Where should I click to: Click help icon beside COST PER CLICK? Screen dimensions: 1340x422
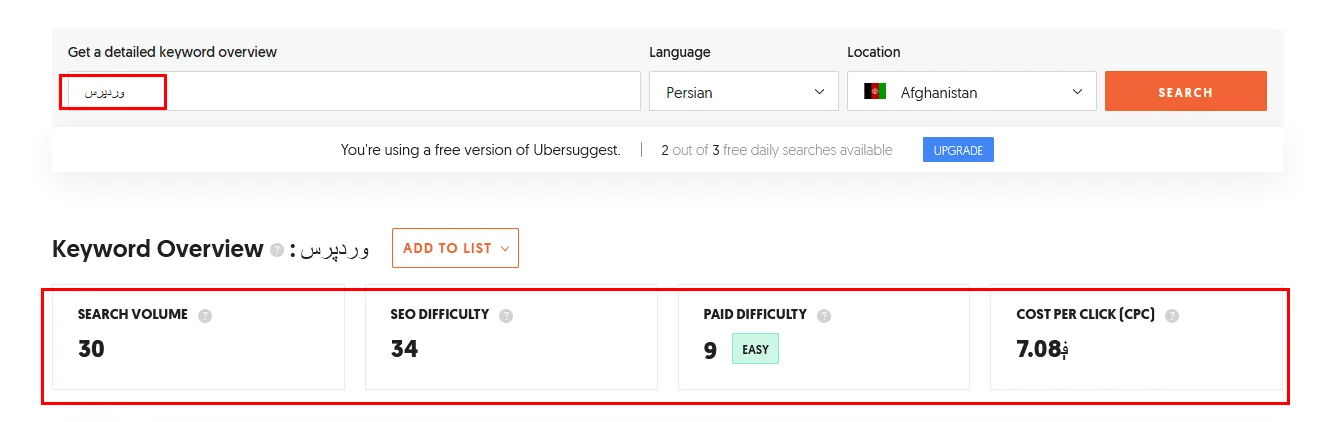(1172, 315)
